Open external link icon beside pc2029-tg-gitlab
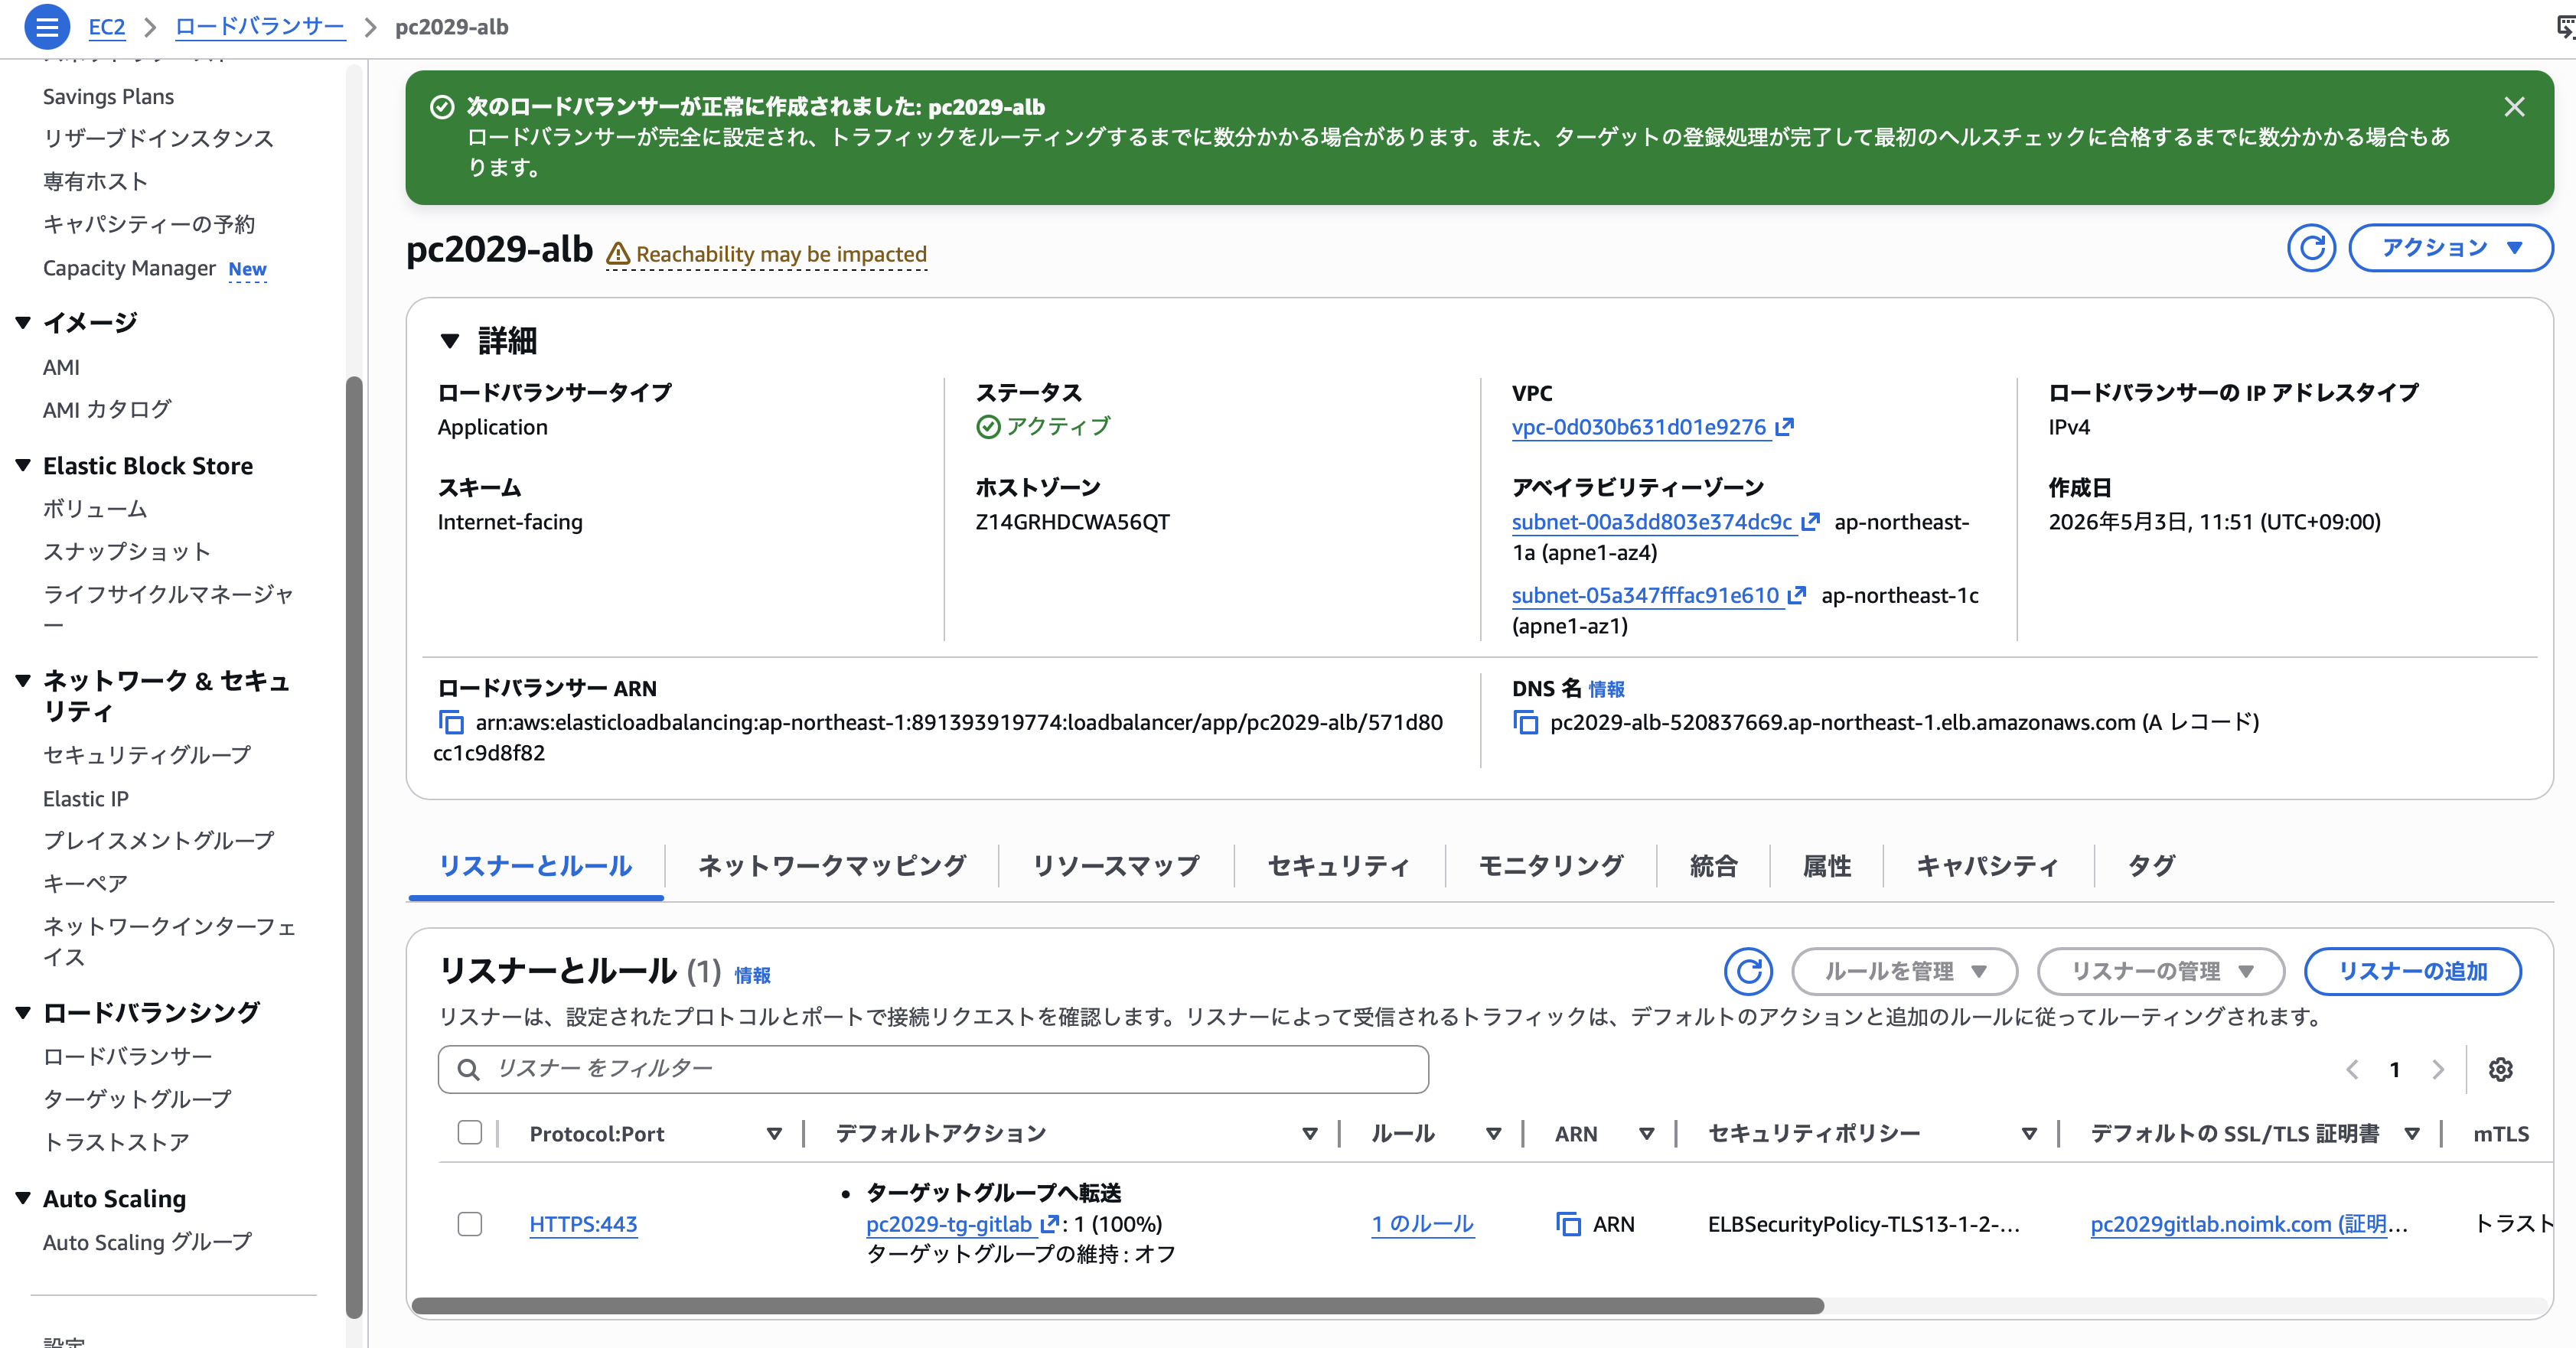Viewport: 2576px width, 1348px height. coord(1049,1224)
